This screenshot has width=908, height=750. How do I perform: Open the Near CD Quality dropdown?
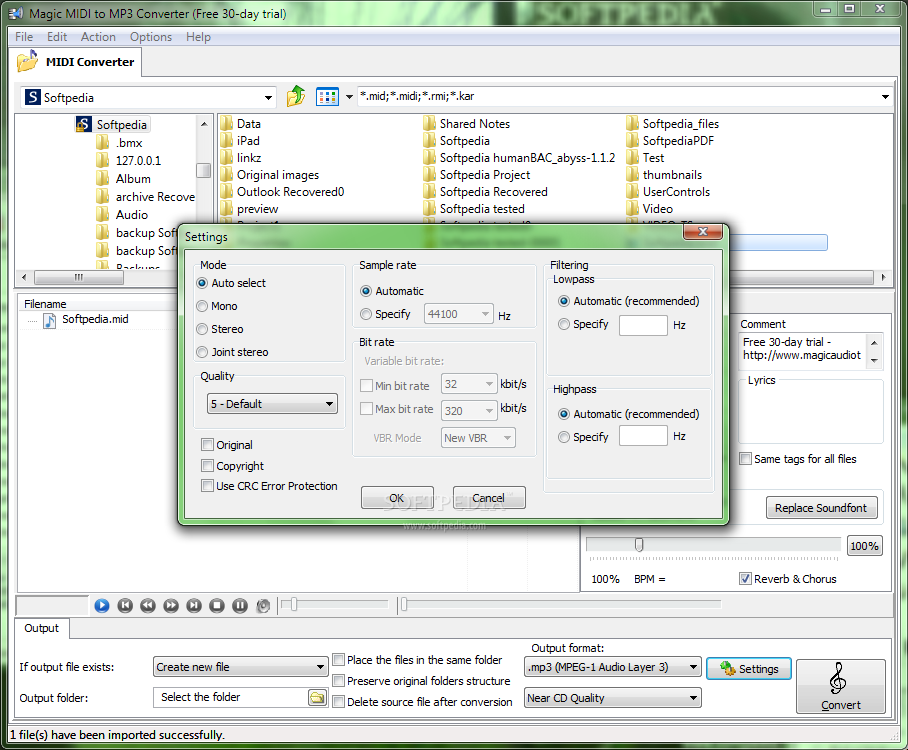click(613, 698)
